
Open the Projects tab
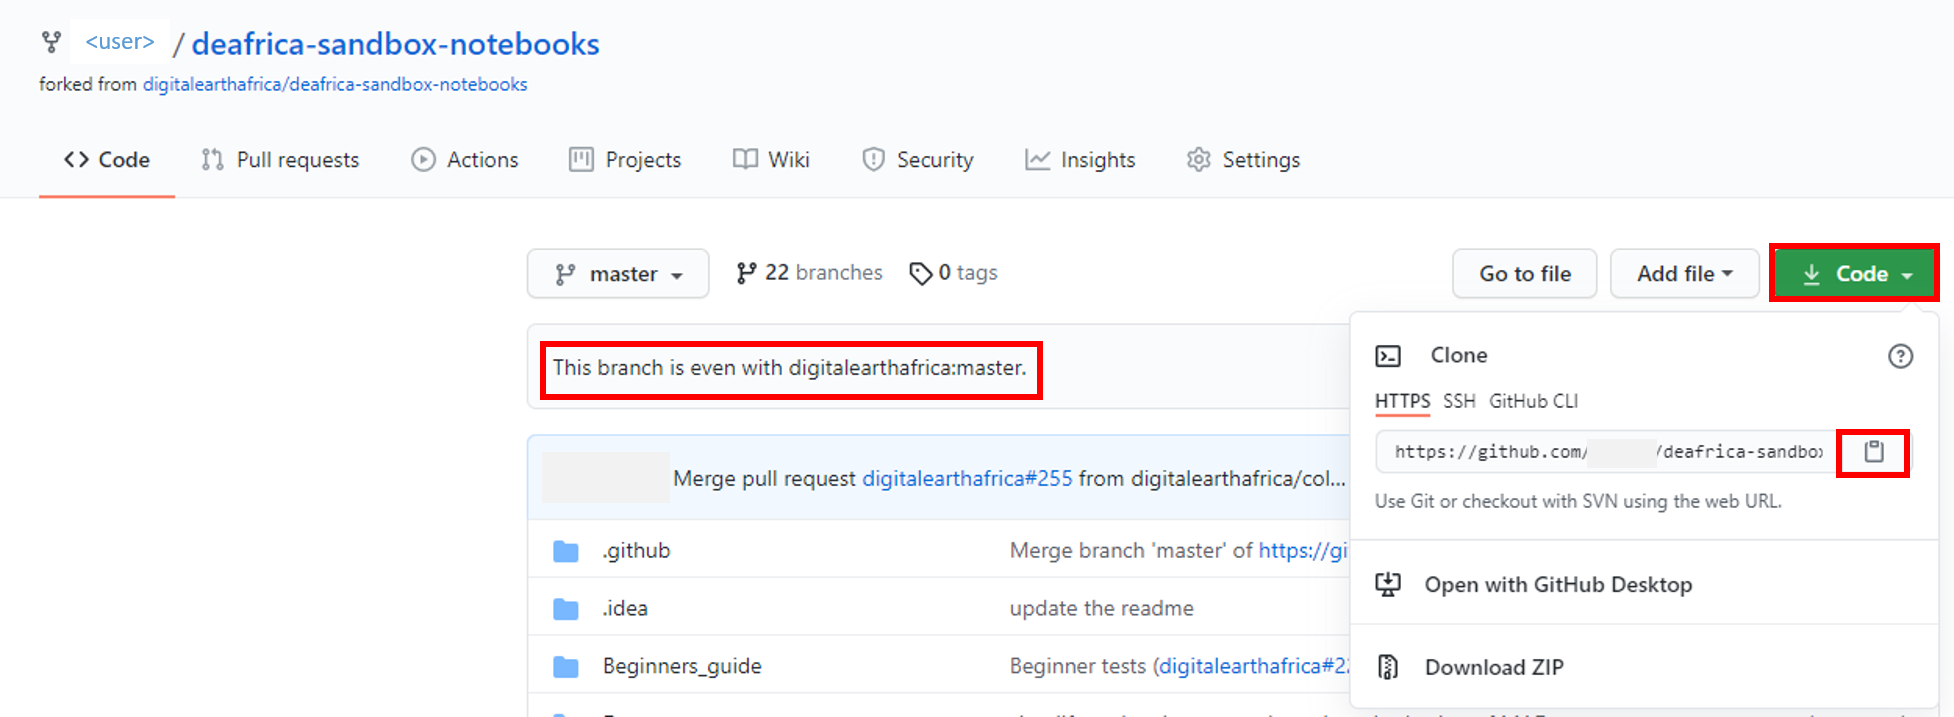pyautogui.click(x=625, y=160)
